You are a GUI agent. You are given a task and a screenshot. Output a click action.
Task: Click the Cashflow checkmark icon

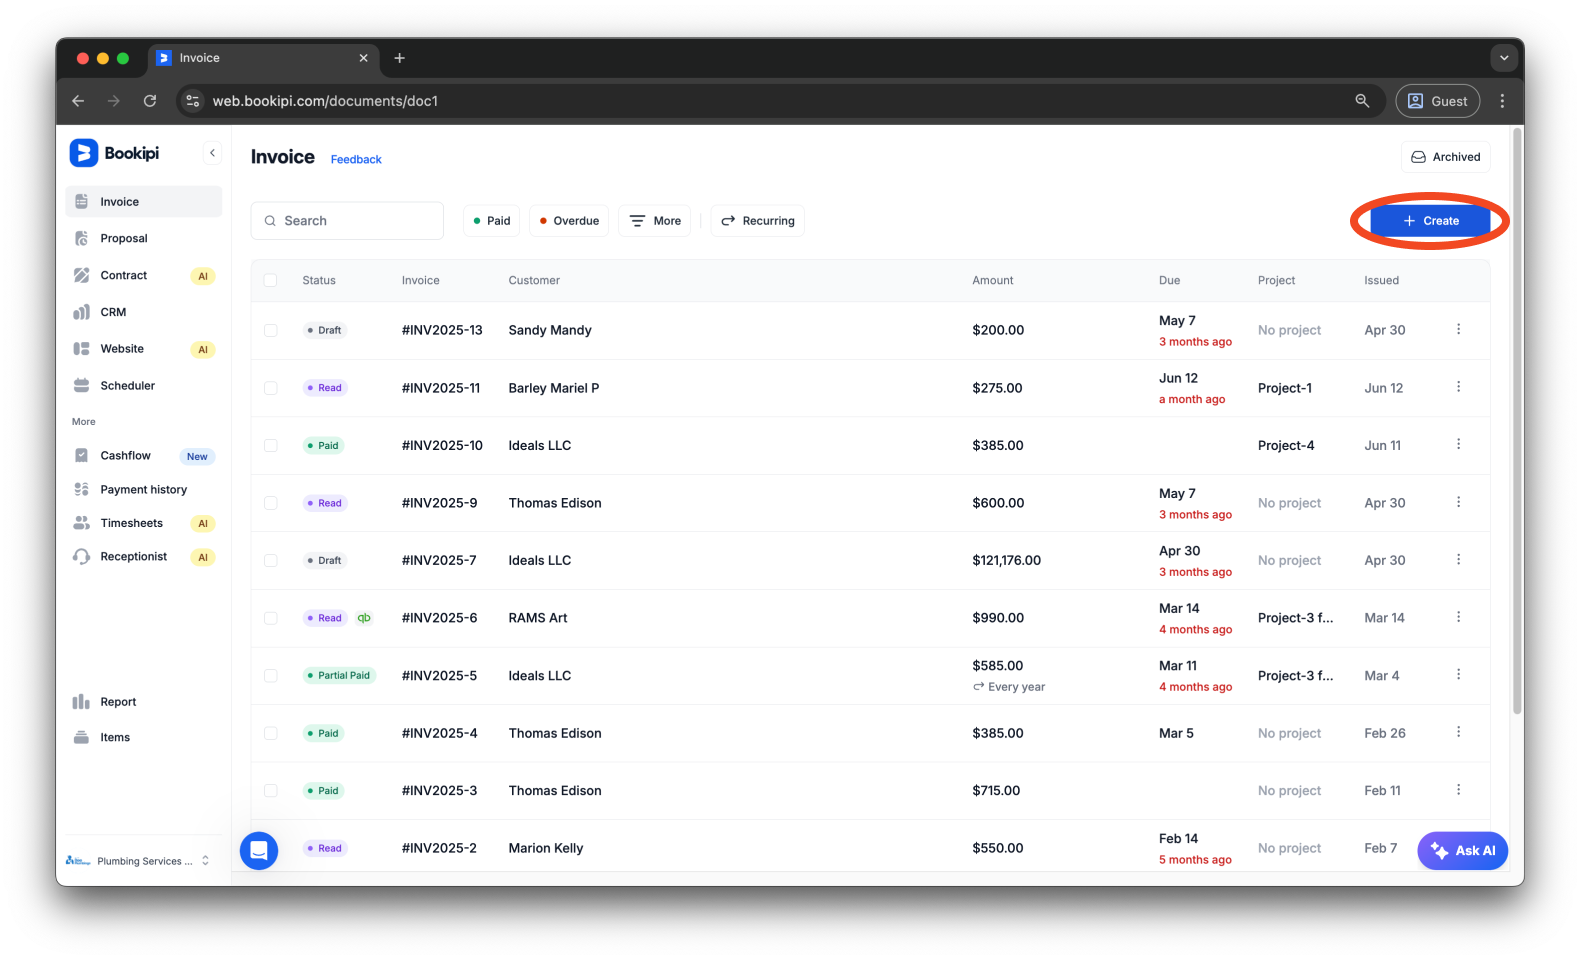click(x=82, y=456)
